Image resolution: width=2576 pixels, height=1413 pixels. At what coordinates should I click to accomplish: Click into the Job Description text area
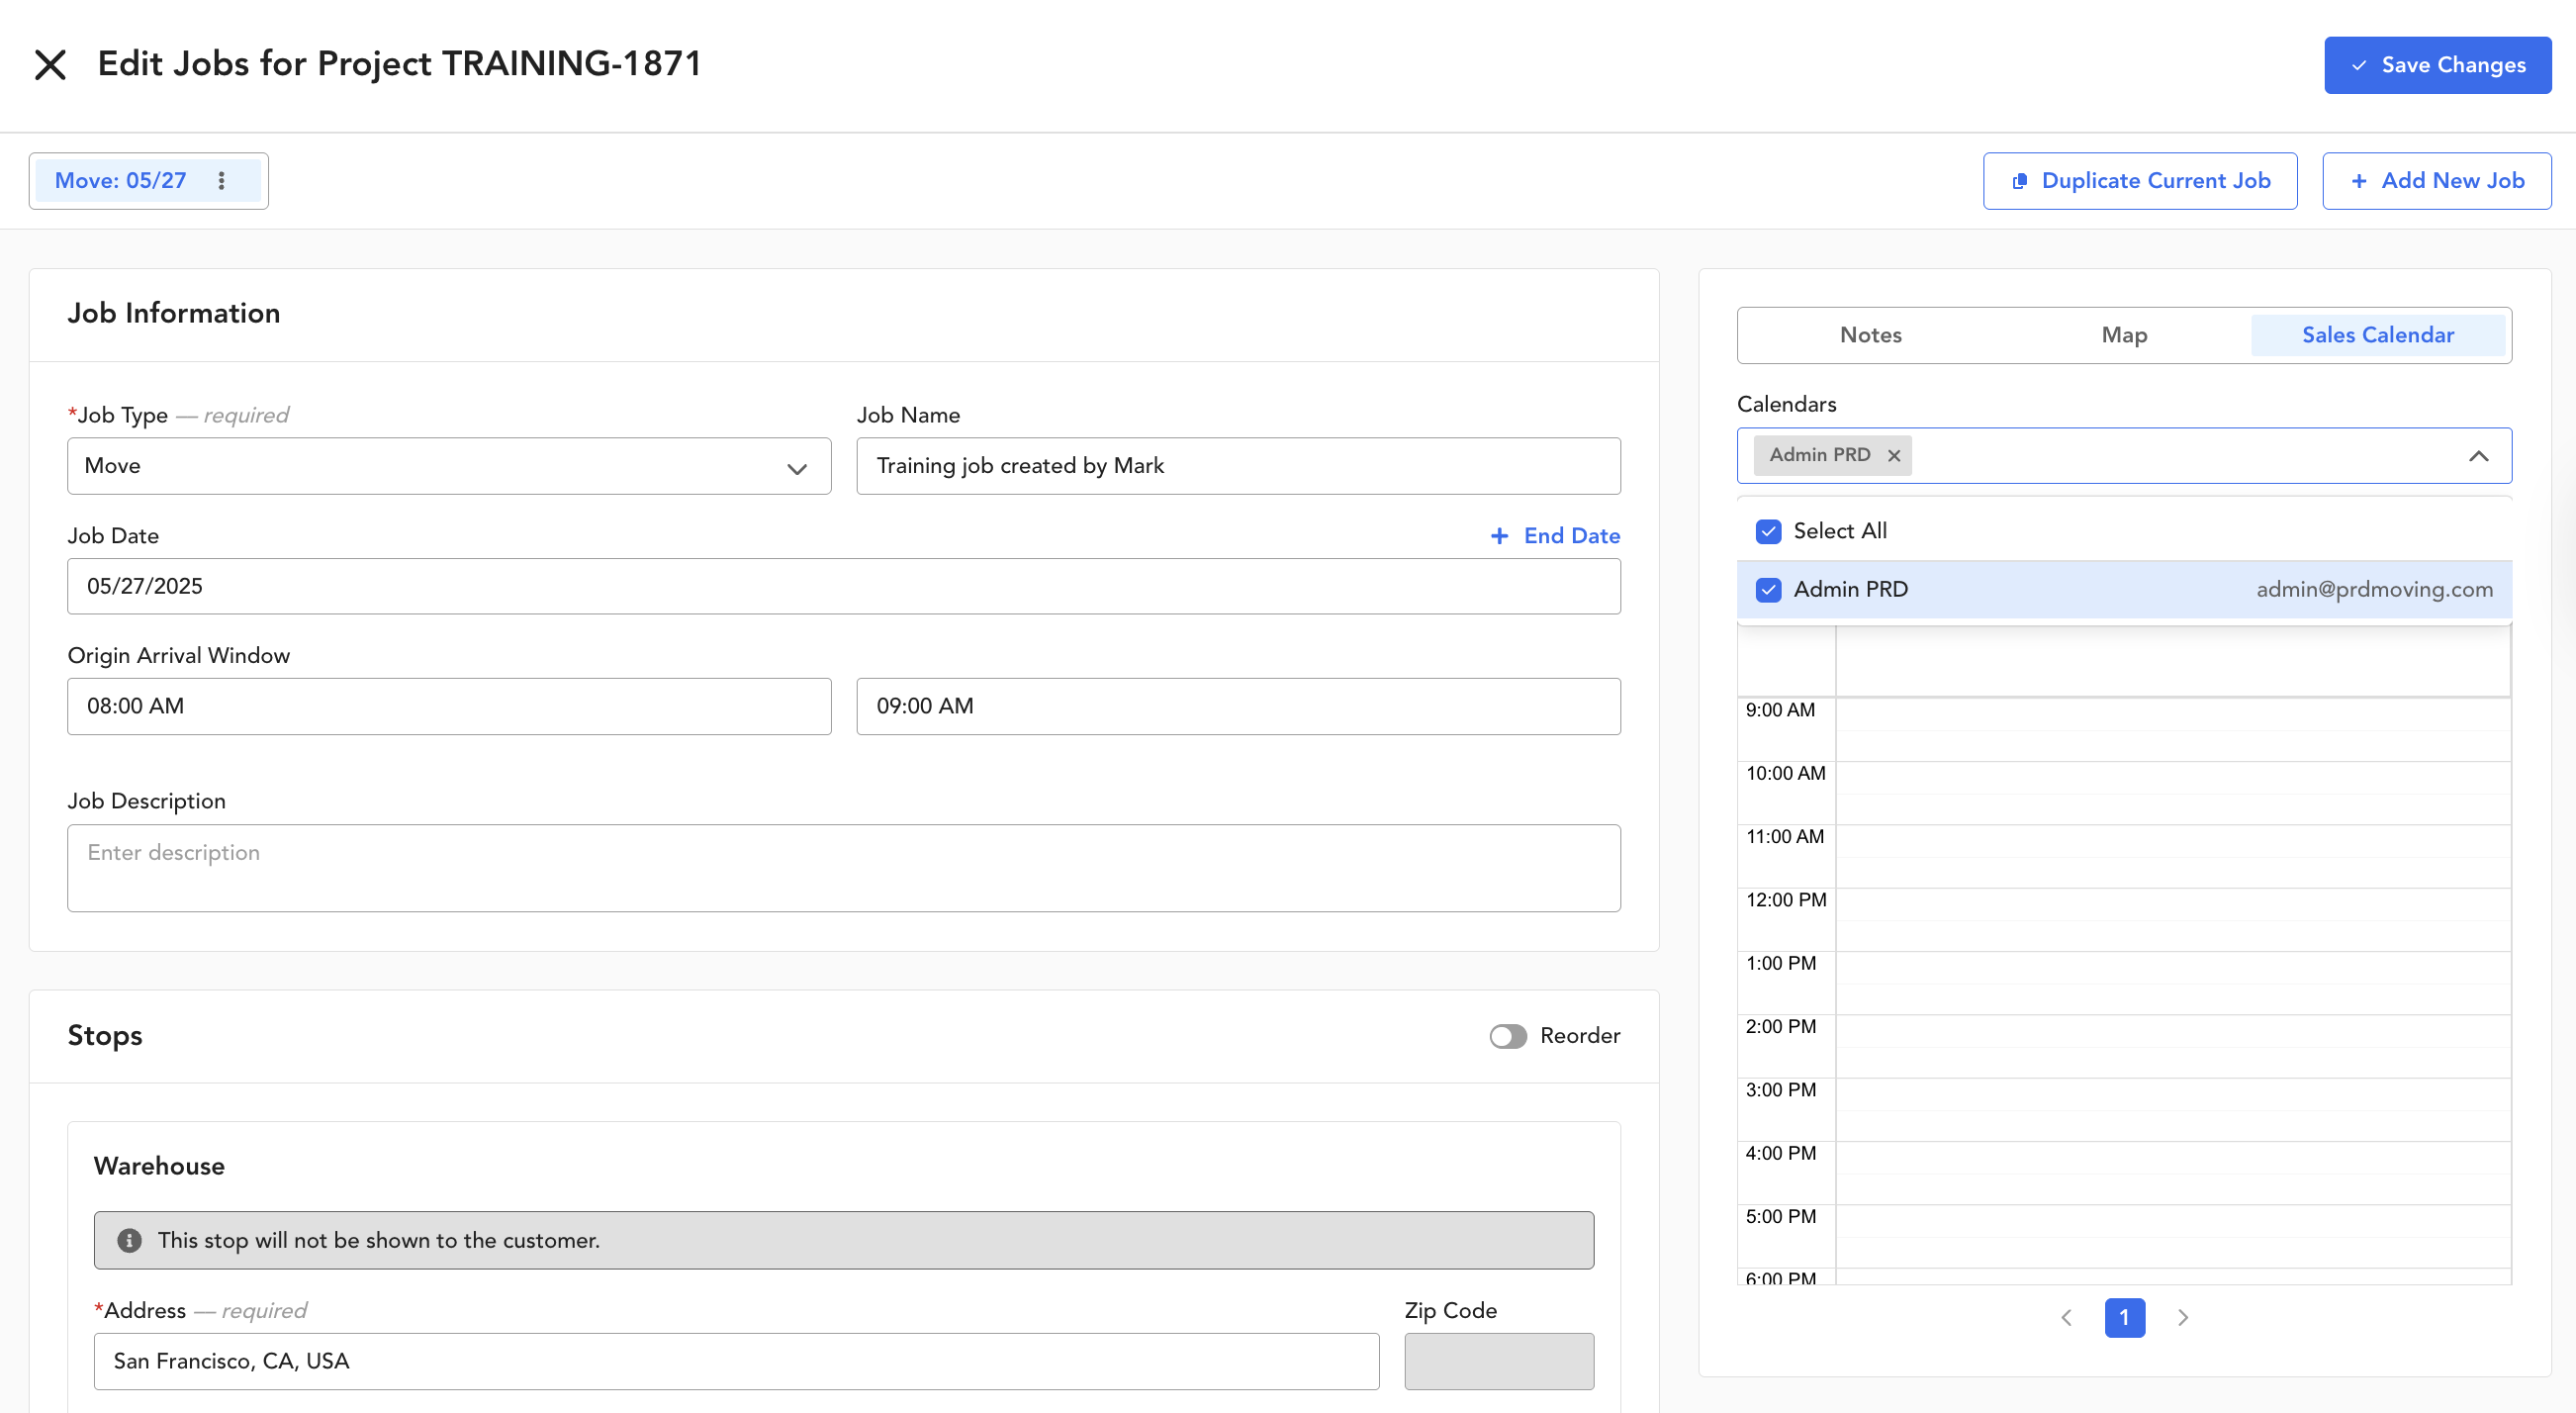pos(843,867)
